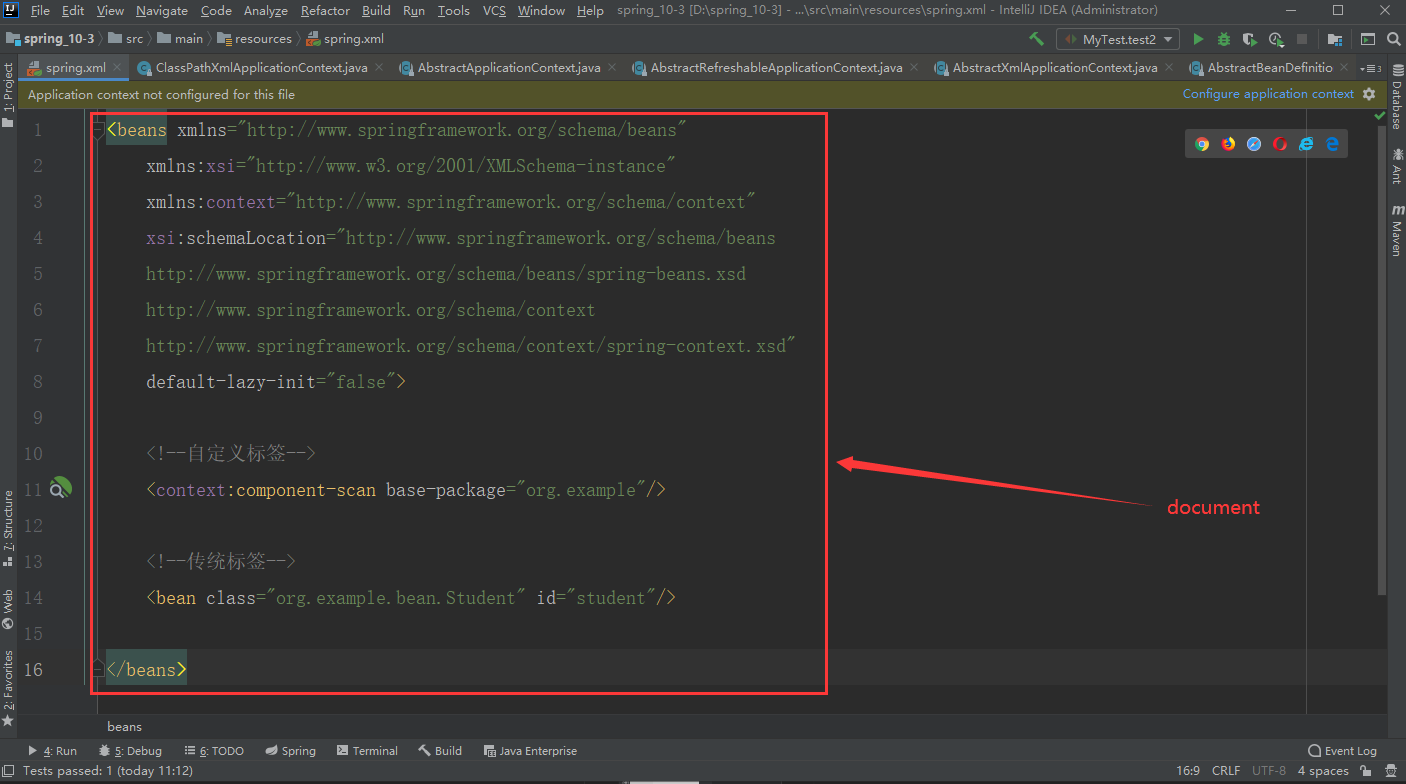Open the Run tool window button
This screenshot has width=1406, height=784.
coord(53,751)
